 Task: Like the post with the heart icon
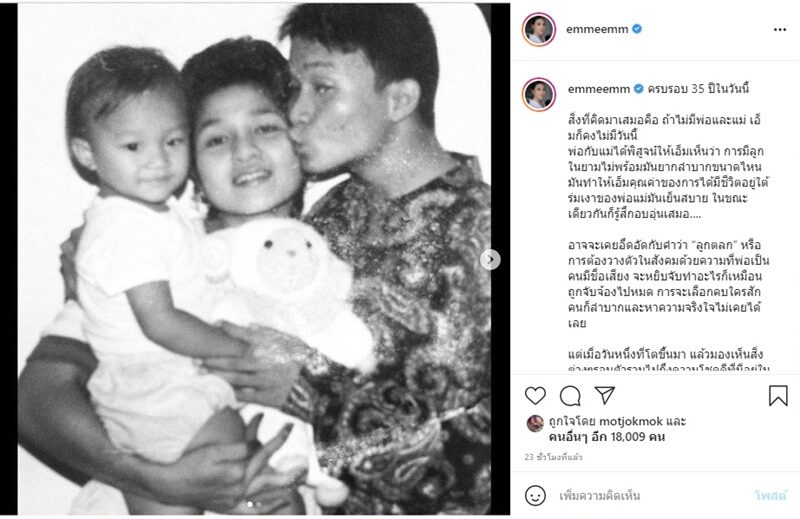pos(535,396)
